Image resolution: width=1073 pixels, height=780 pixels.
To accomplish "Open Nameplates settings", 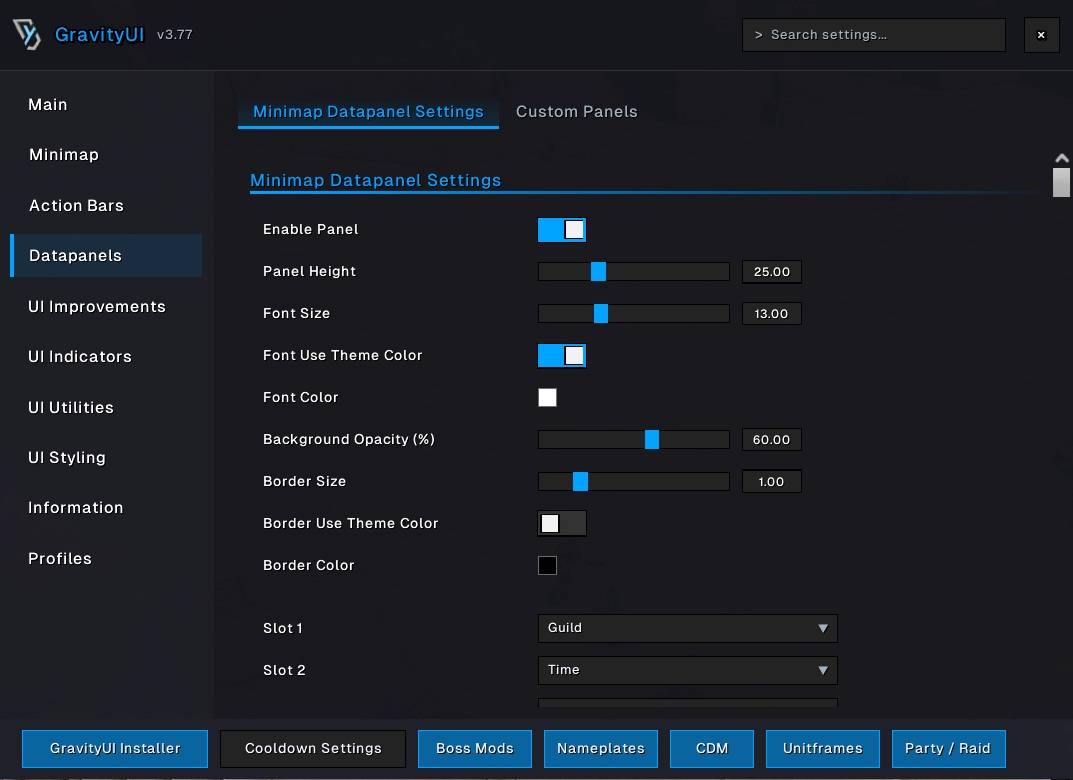I will click(601, 749).
